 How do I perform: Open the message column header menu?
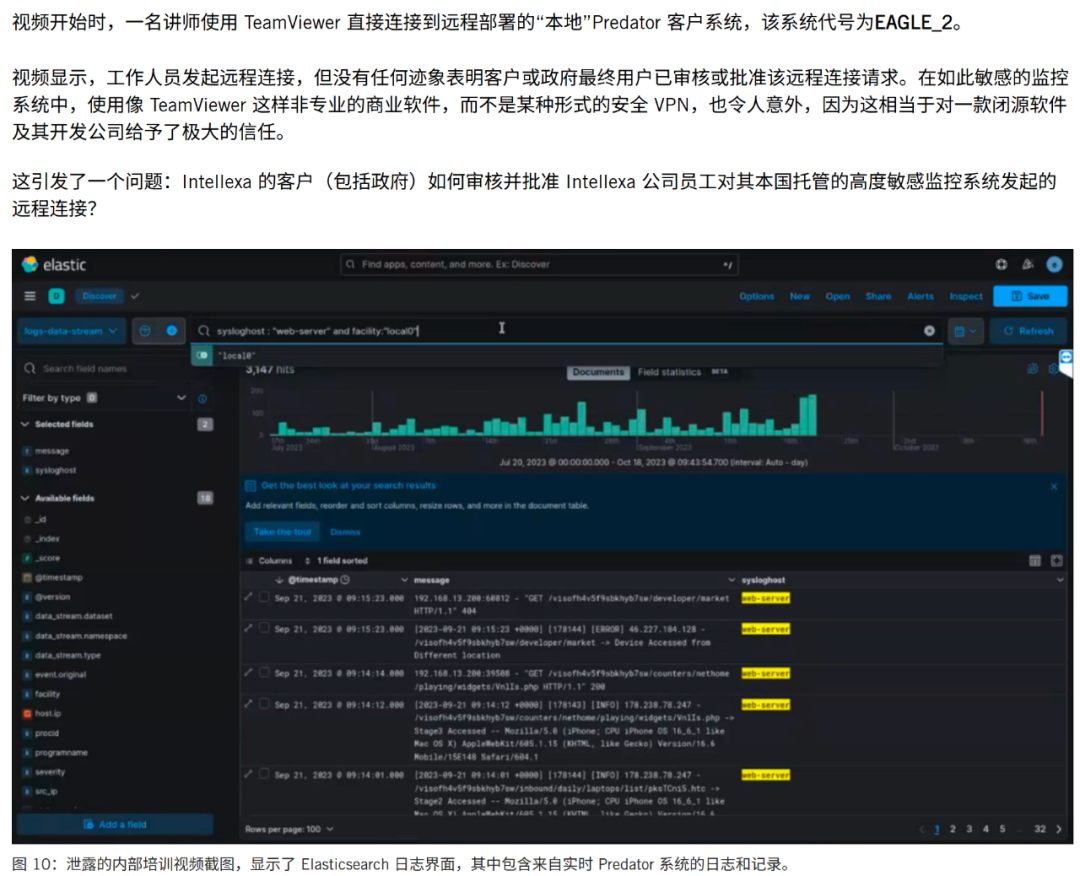[731, 580]
